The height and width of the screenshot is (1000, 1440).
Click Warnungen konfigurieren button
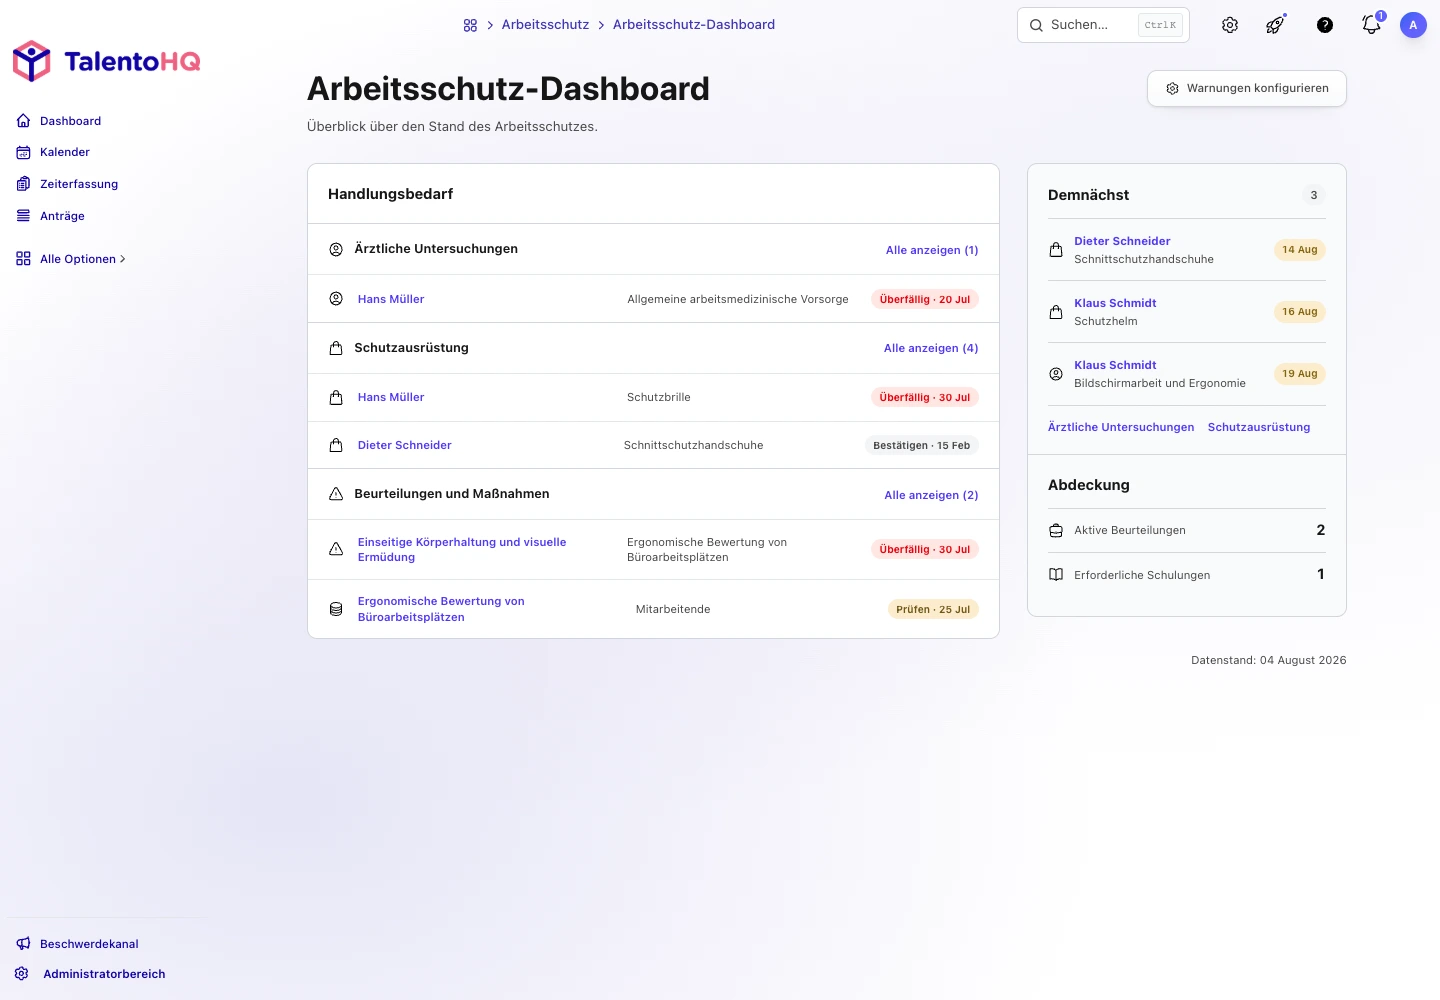tap(1247, 88)
